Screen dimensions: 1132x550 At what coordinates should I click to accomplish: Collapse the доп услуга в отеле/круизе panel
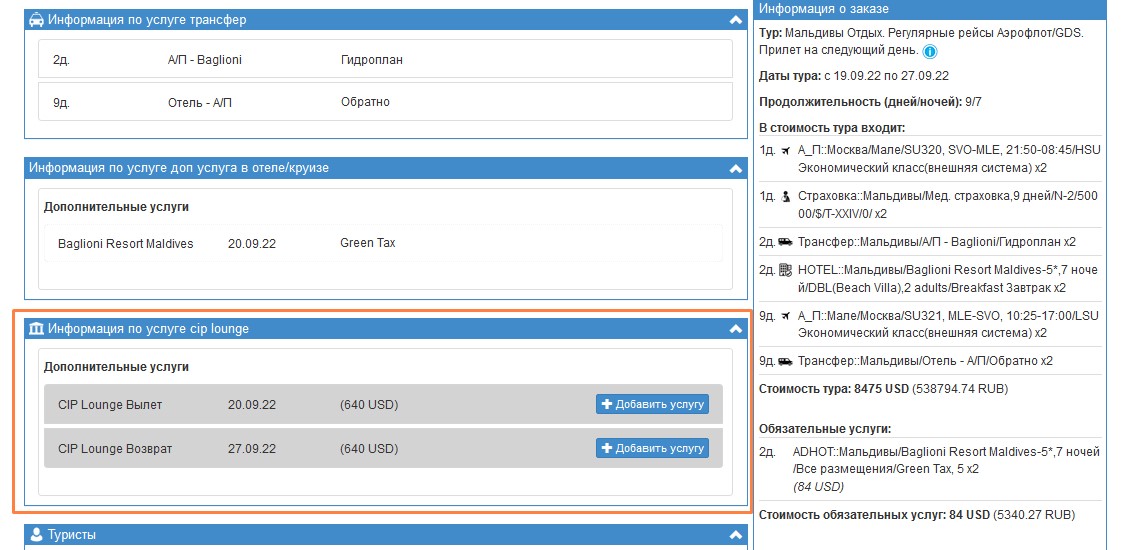click(736, 169)
